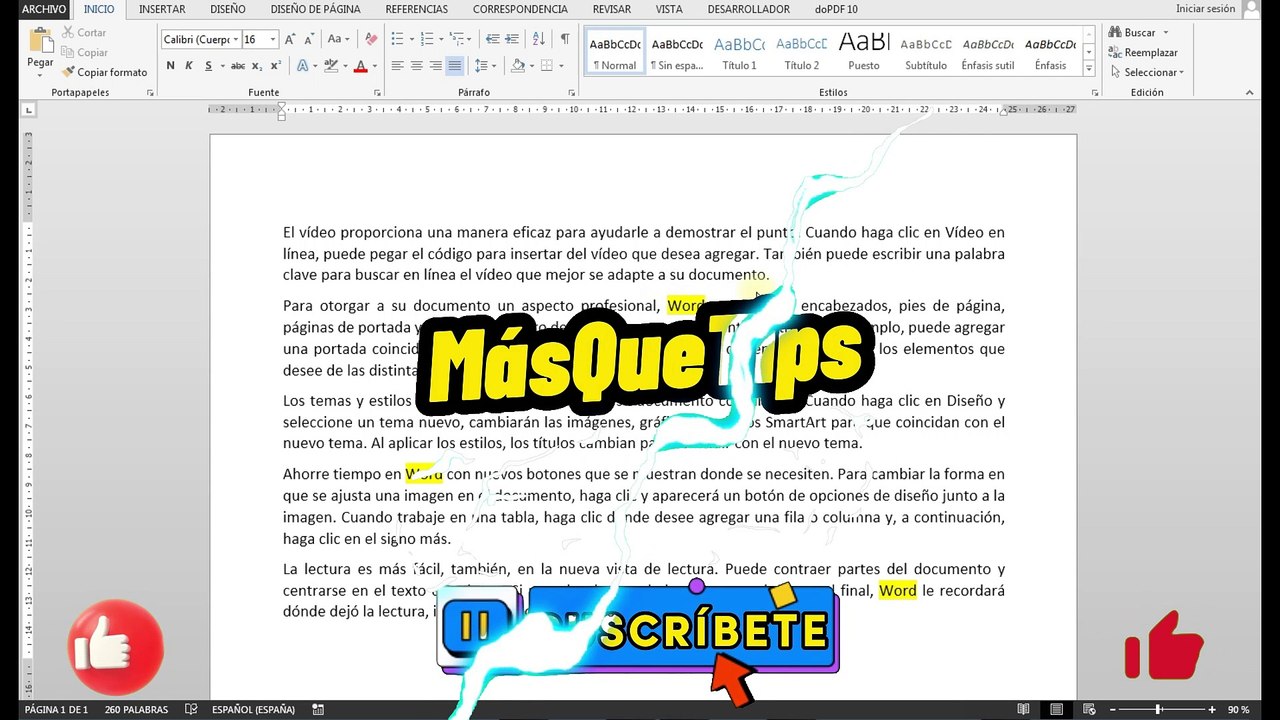Screen dimensions: 1280x720
Task: Expand the styles gallery more button
Action: [1091, 70]
